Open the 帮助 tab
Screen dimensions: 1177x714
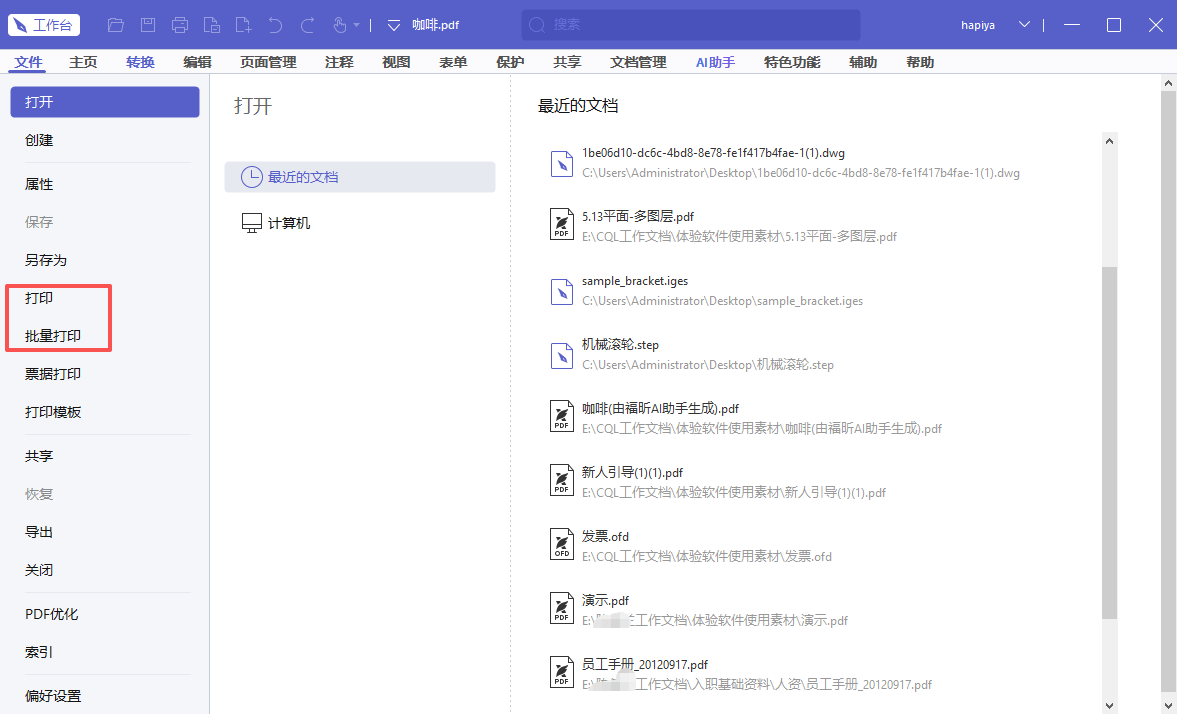tap(920, 62)
